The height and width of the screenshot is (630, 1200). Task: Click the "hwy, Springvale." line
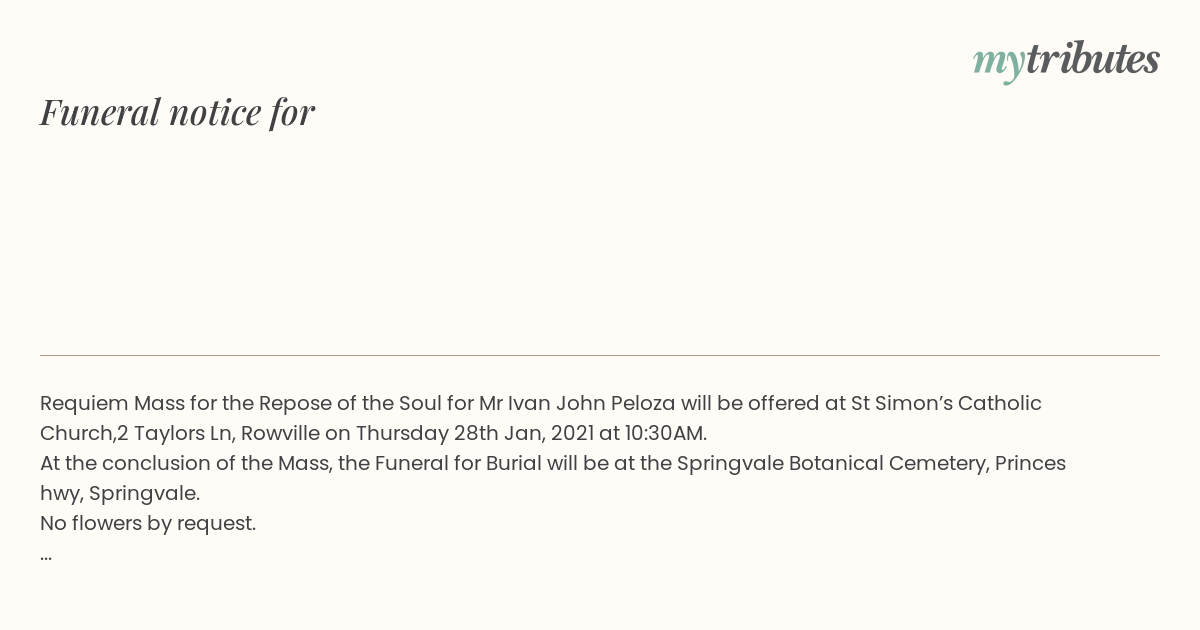tap(120, 493)
